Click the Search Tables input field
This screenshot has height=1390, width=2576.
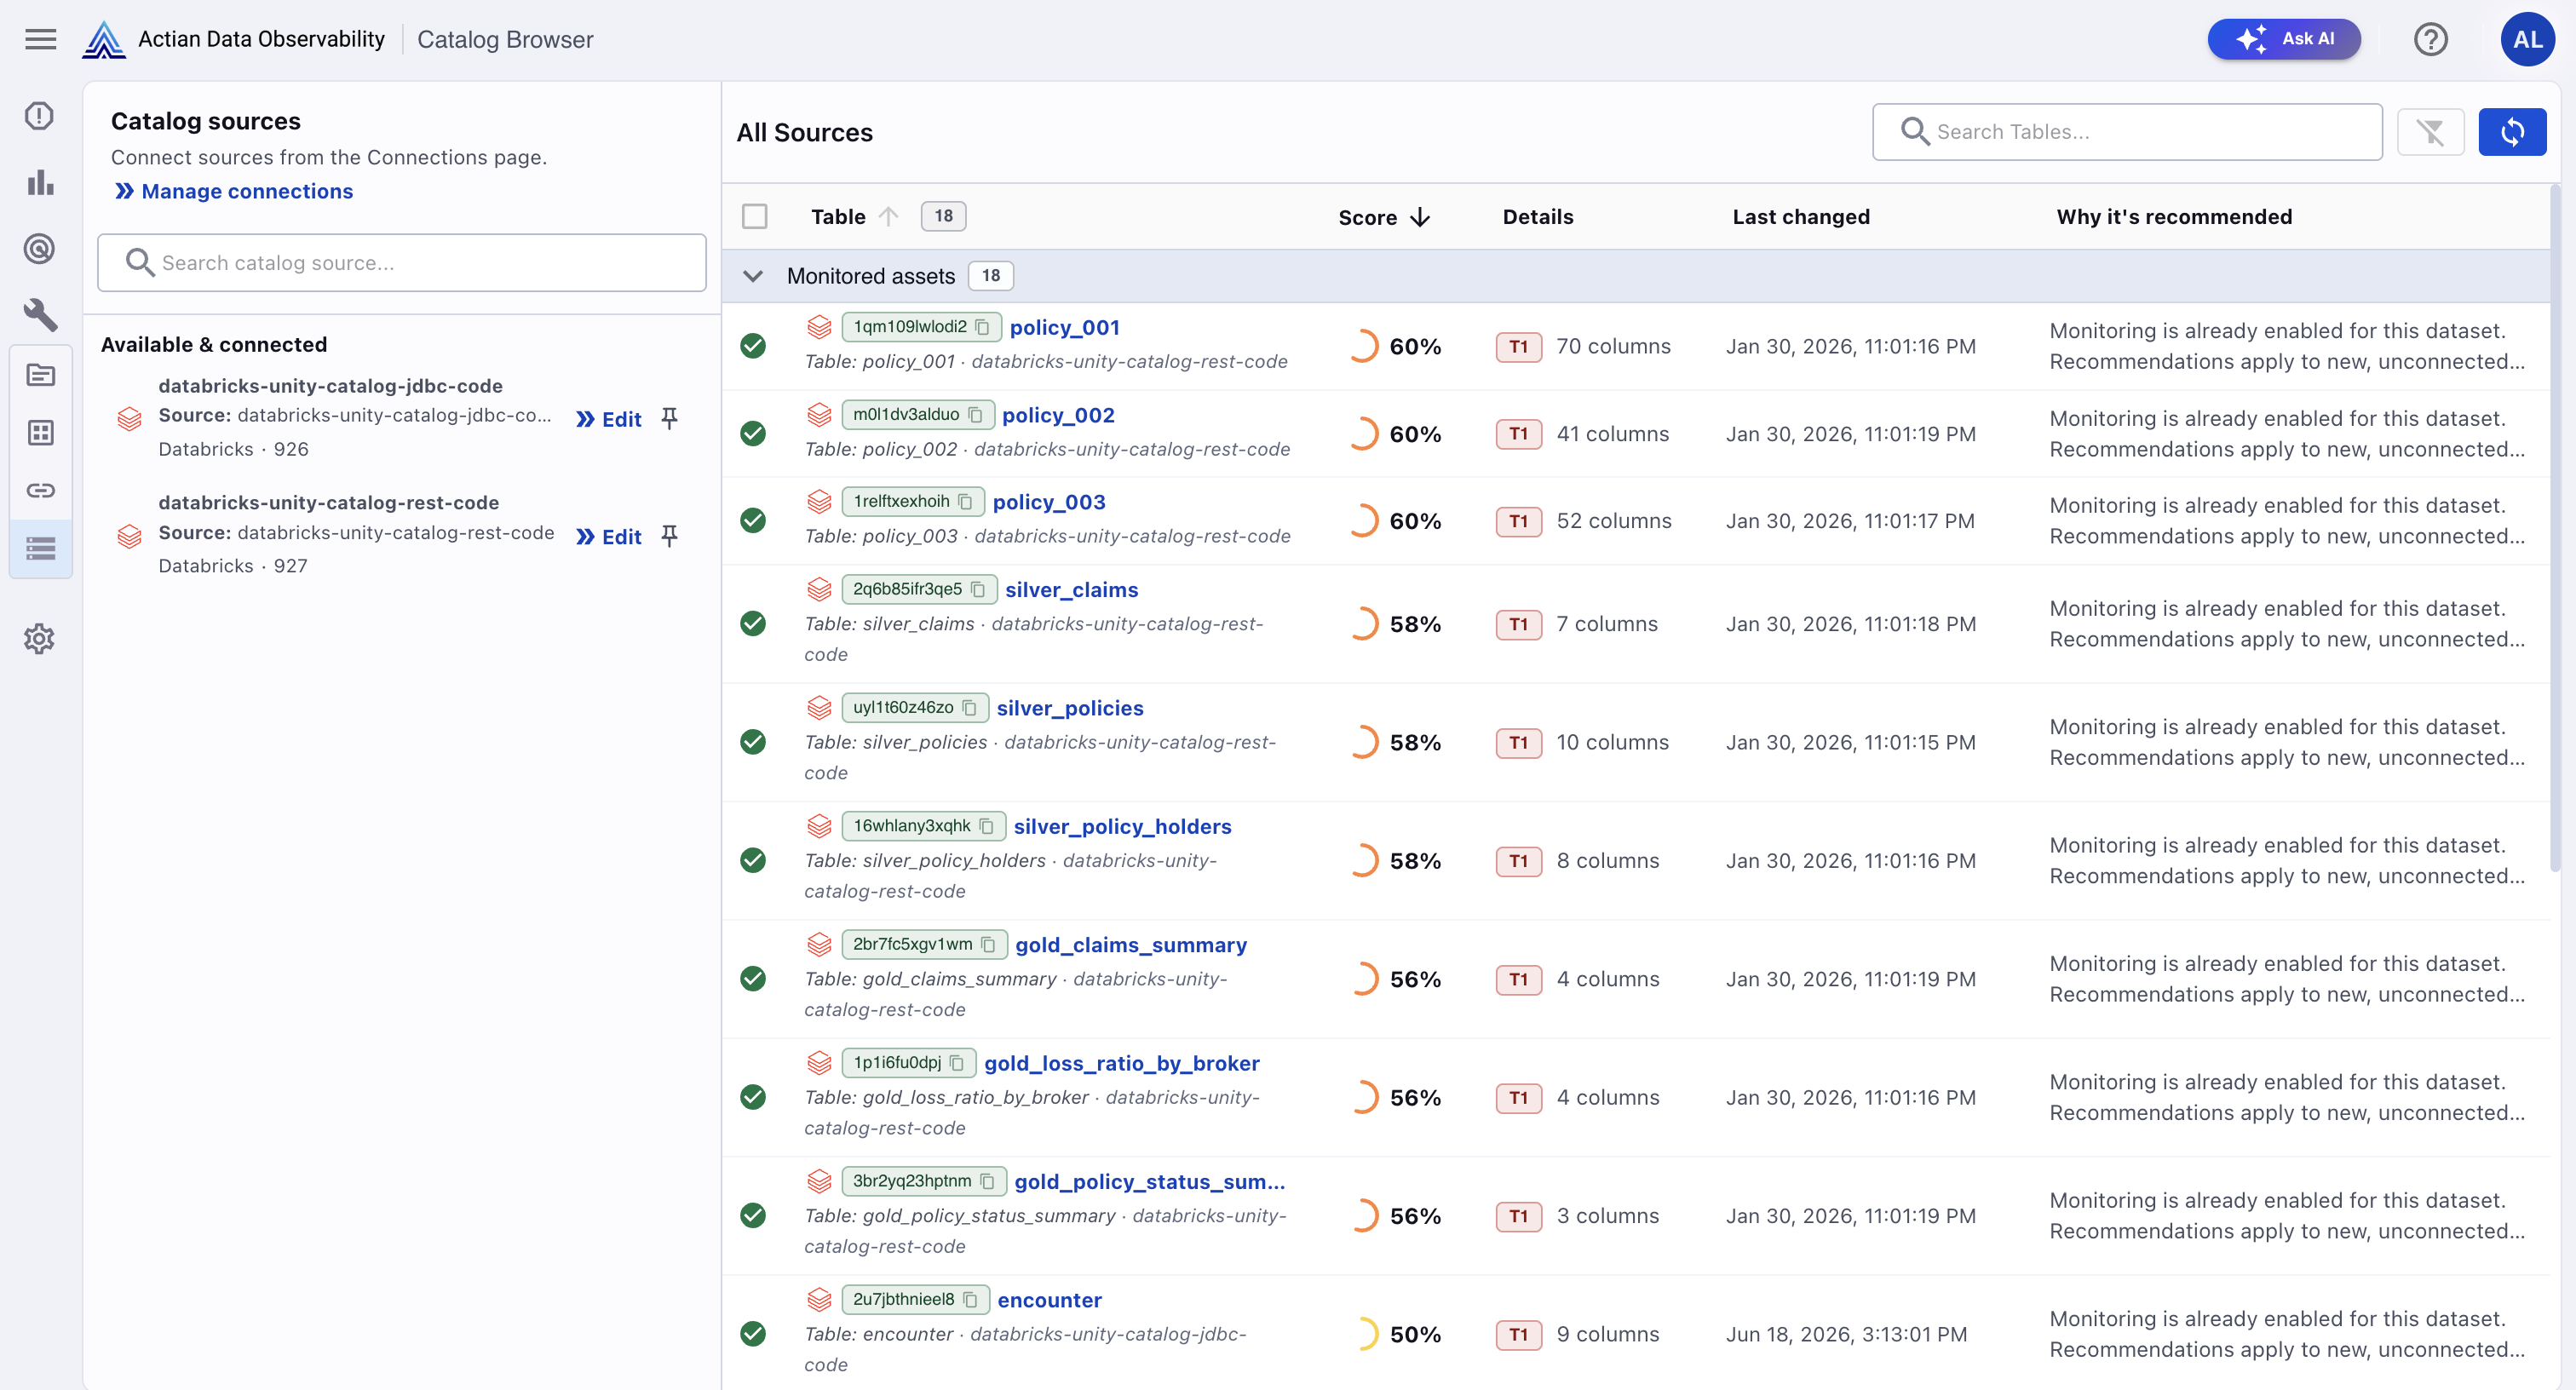pos(2127,132)
